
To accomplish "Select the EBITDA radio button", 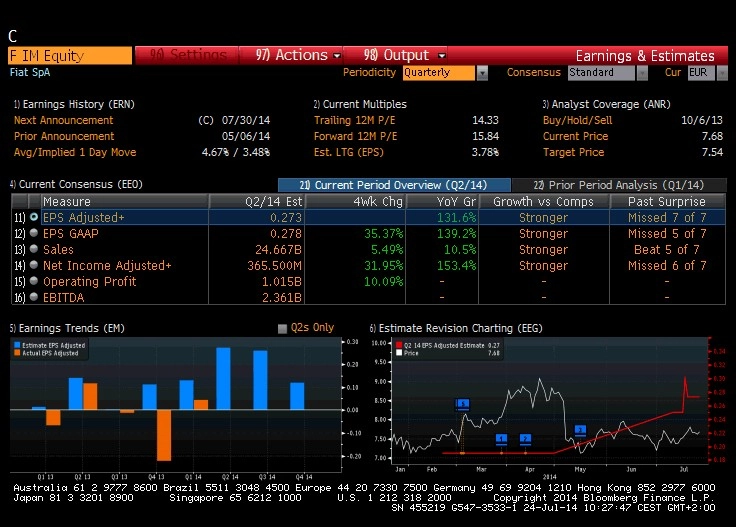I will coord(34,297).
